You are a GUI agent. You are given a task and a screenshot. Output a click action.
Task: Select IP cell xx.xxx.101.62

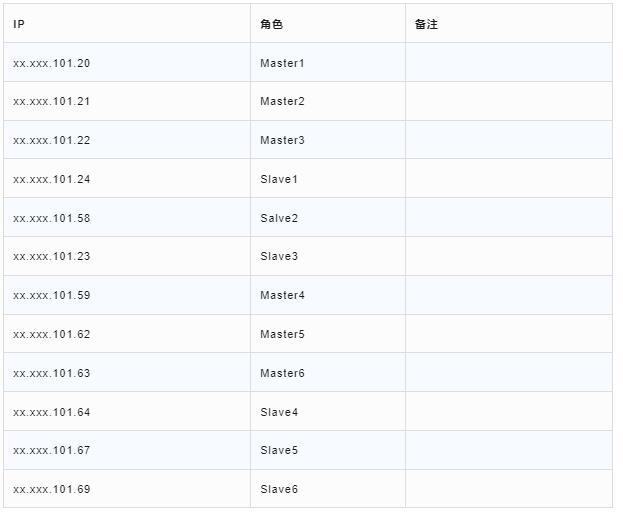[x=52, y=335]
